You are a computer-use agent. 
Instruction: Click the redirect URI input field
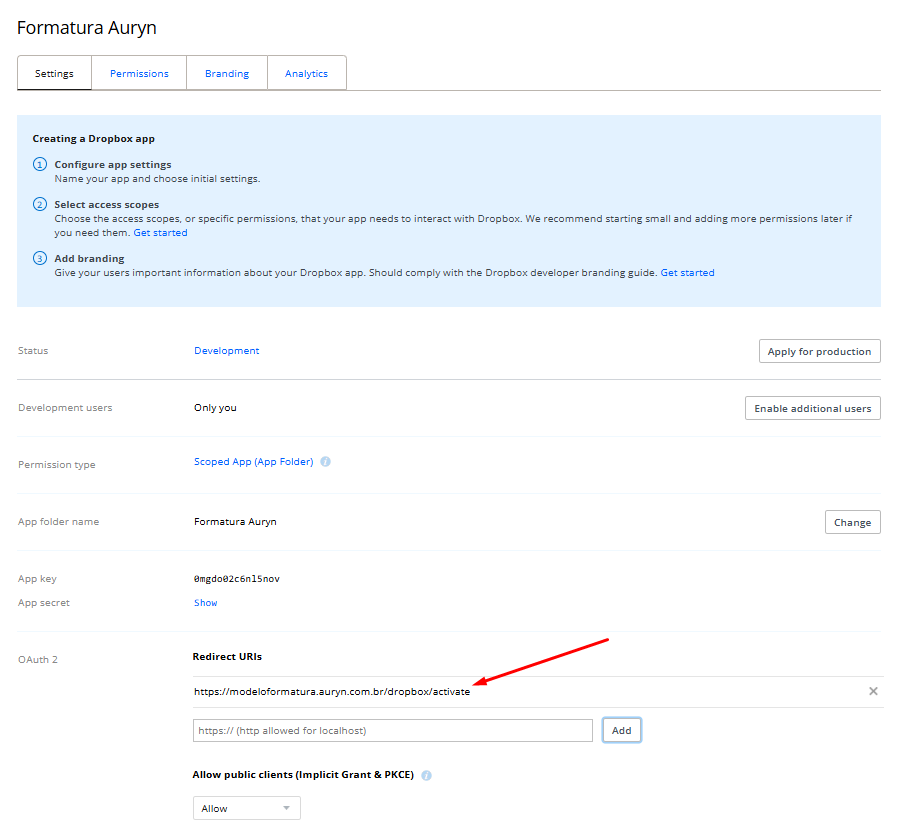393,730
